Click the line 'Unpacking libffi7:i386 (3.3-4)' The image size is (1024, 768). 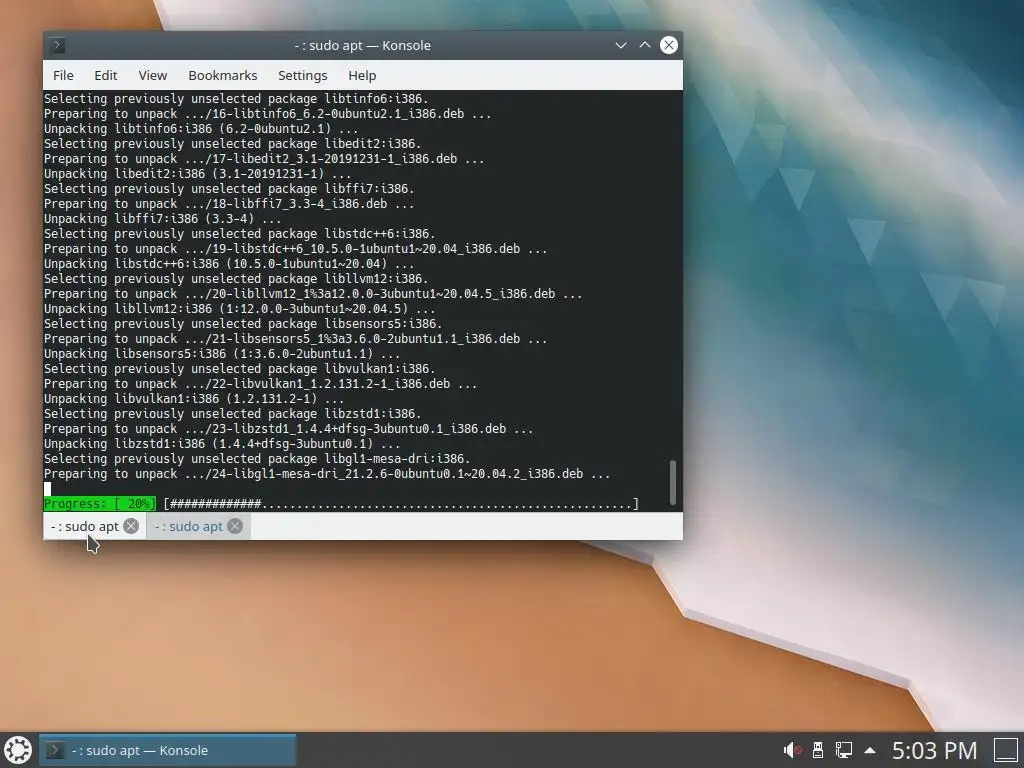coord(163,219)
